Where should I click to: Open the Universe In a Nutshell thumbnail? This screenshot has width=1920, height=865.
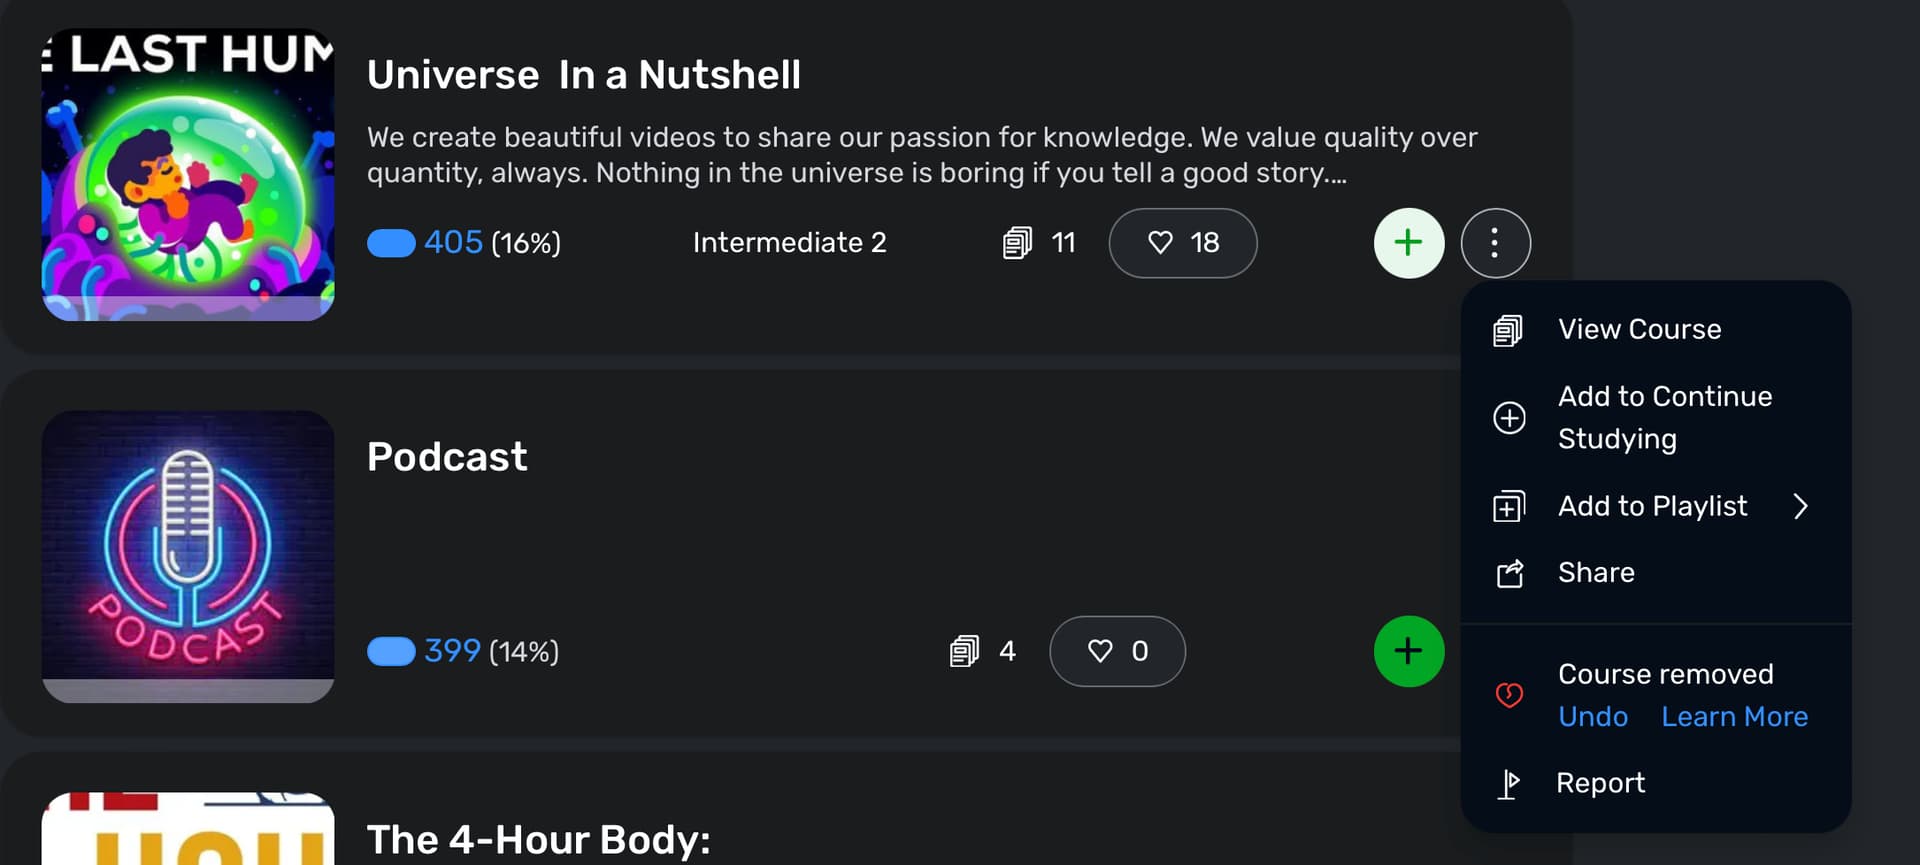pyautogui.click(x=188, y=174)
